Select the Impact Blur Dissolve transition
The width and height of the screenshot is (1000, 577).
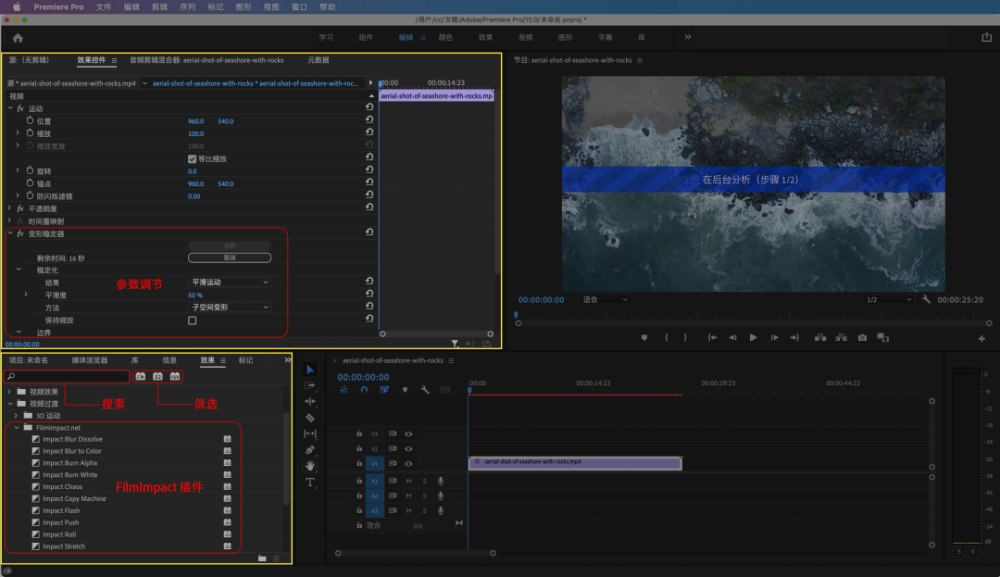point(72,439)
